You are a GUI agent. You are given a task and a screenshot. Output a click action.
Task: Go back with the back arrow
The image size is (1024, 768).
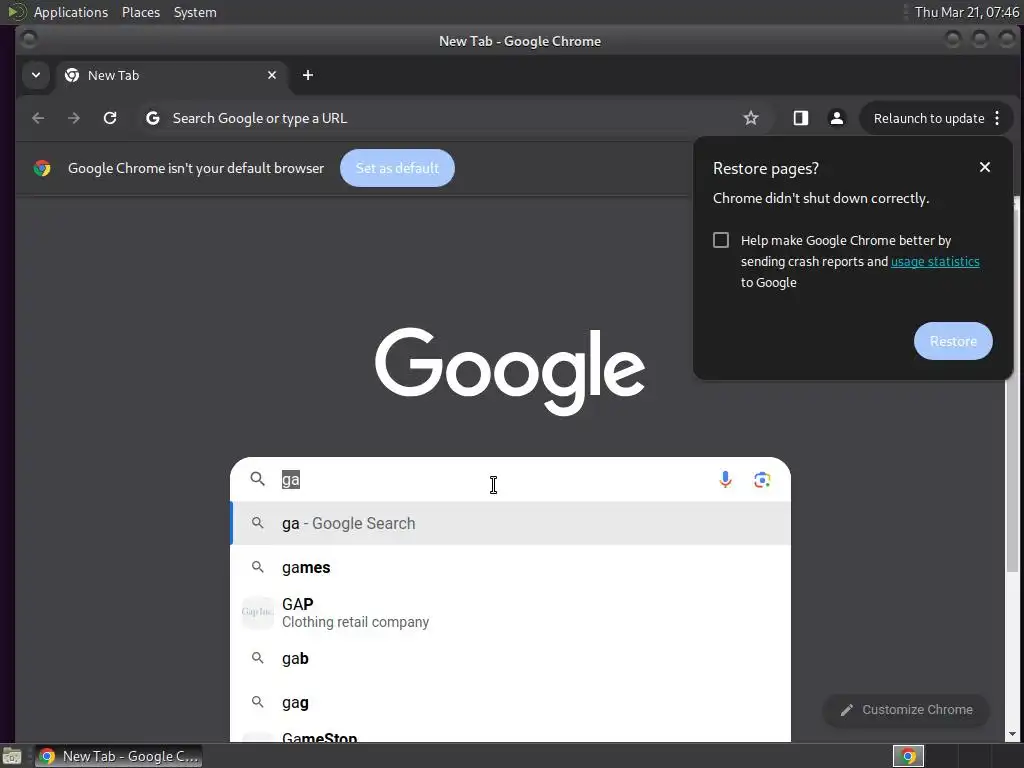[38, 118]
